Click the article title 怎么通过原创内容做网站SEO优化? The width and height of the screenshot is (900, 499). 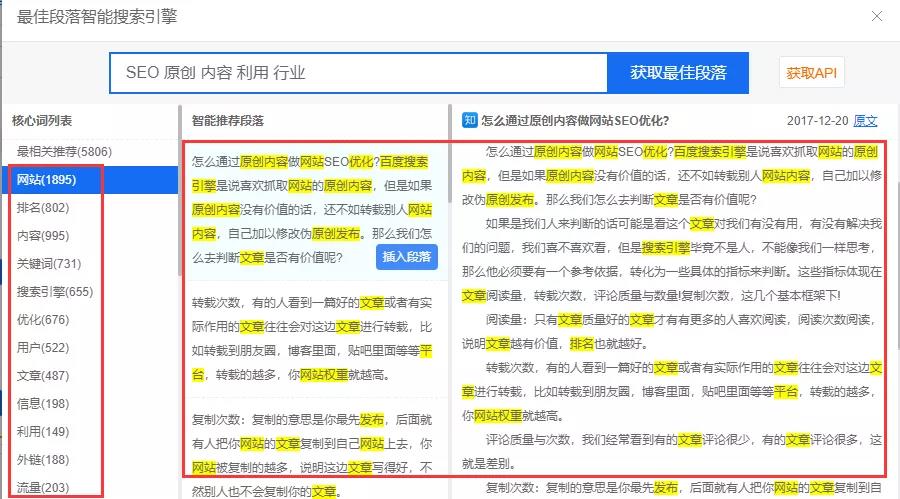click(575, 121)
